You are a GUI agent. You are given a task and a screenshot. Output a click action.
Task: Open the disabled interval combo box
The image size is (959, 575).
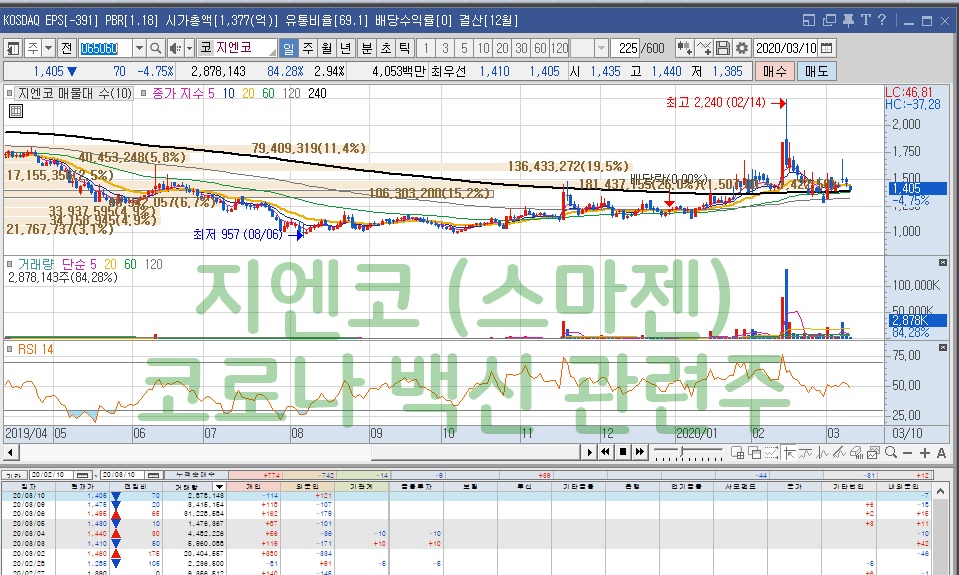[601, 48]
